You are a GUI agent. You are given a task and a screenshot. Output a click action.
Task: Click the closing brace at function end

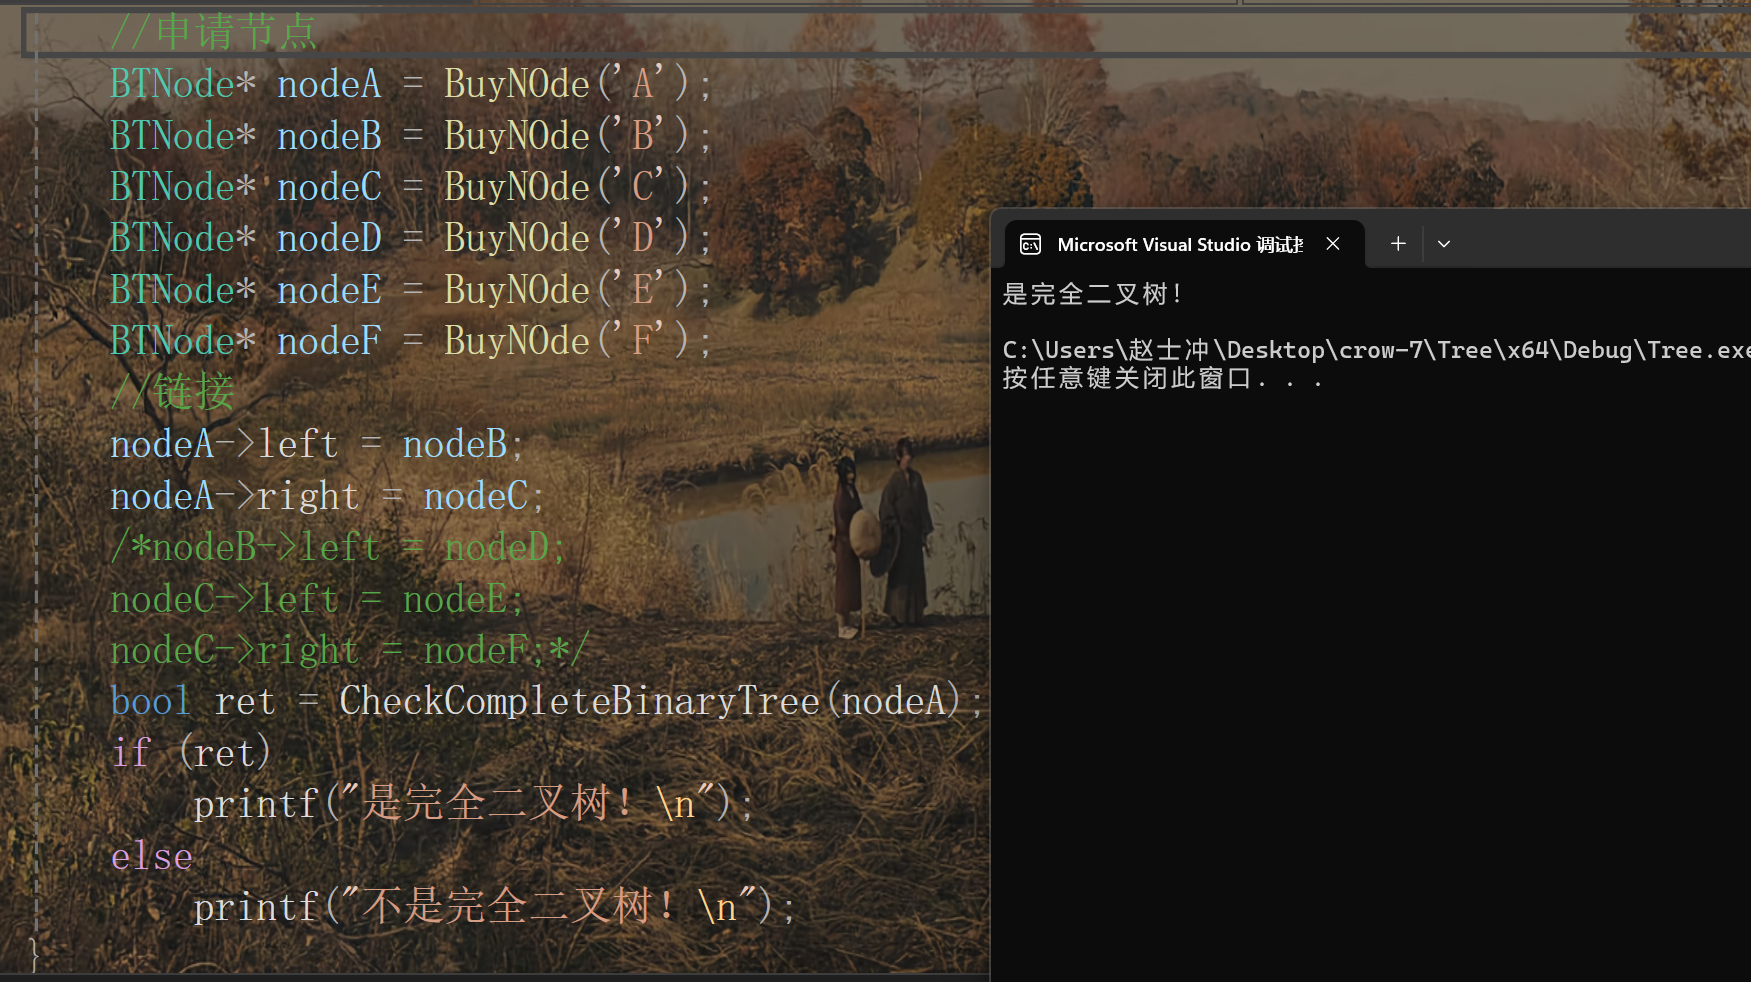point(34,954)
